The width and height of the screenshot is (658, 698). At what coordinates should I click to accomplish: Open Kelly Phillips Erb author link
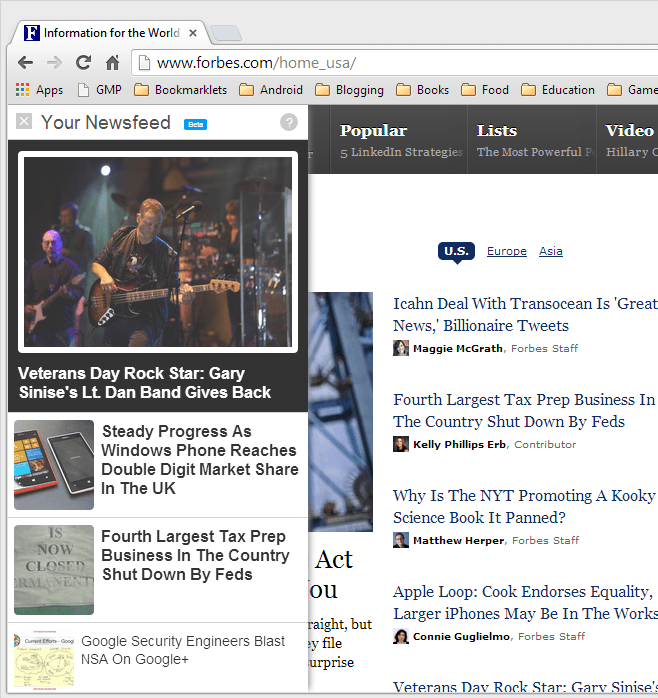(459, 444)
